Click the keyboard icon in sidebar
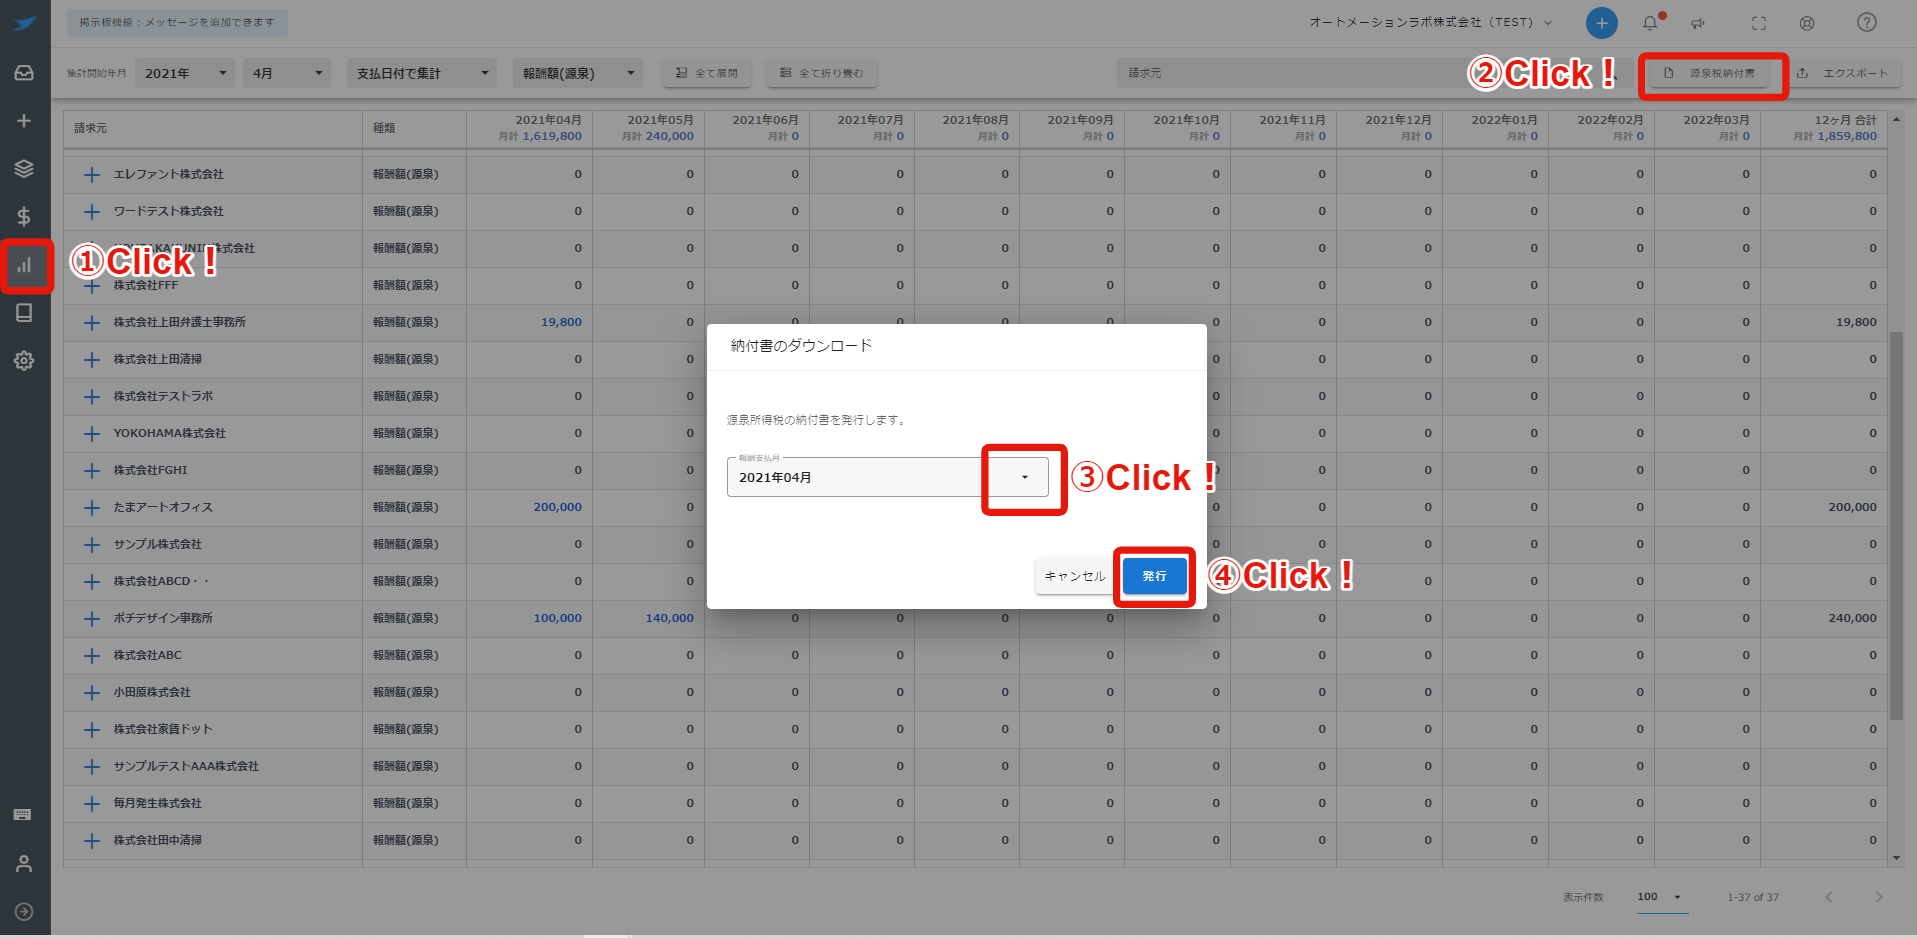 click(22, 815)
